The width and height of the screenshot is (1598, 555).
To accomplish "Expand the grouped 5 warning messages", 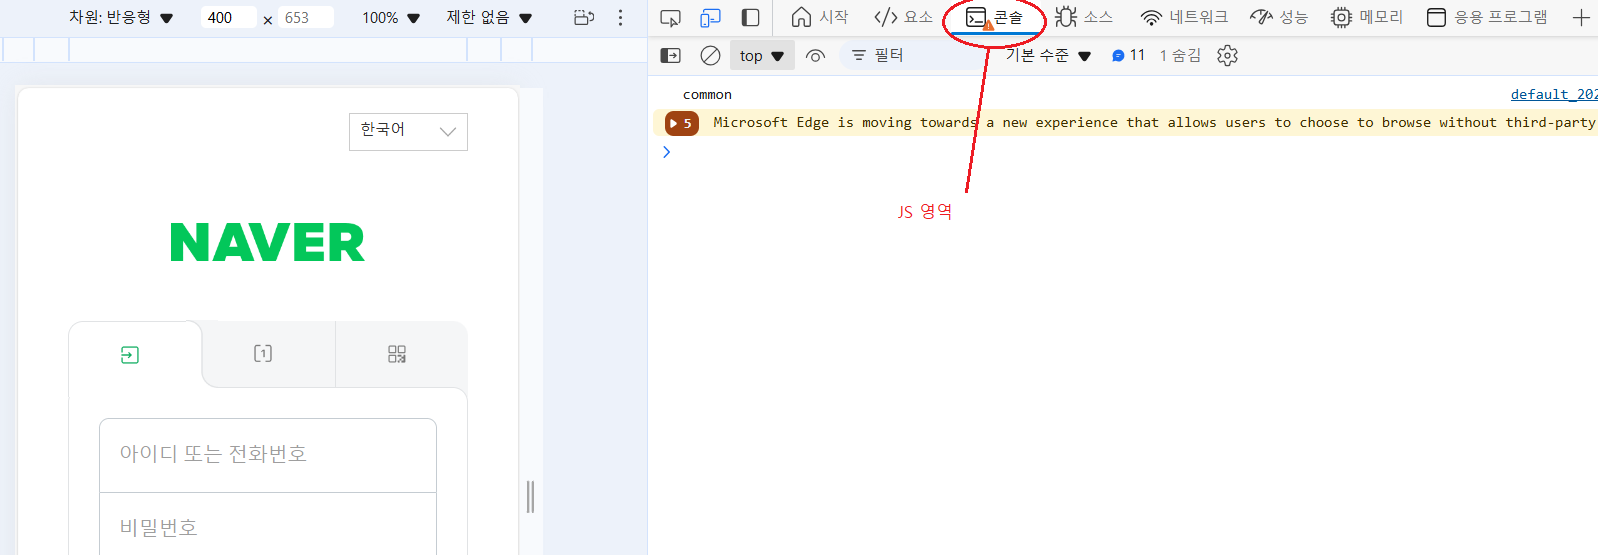I will 681,123.
